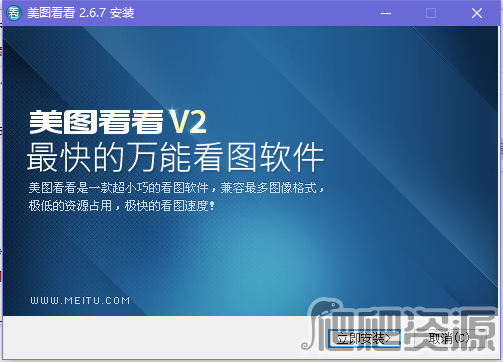The image size is (503, 362).
Task: Click the 美图看看 app icon in title bar
Action: 14,13
